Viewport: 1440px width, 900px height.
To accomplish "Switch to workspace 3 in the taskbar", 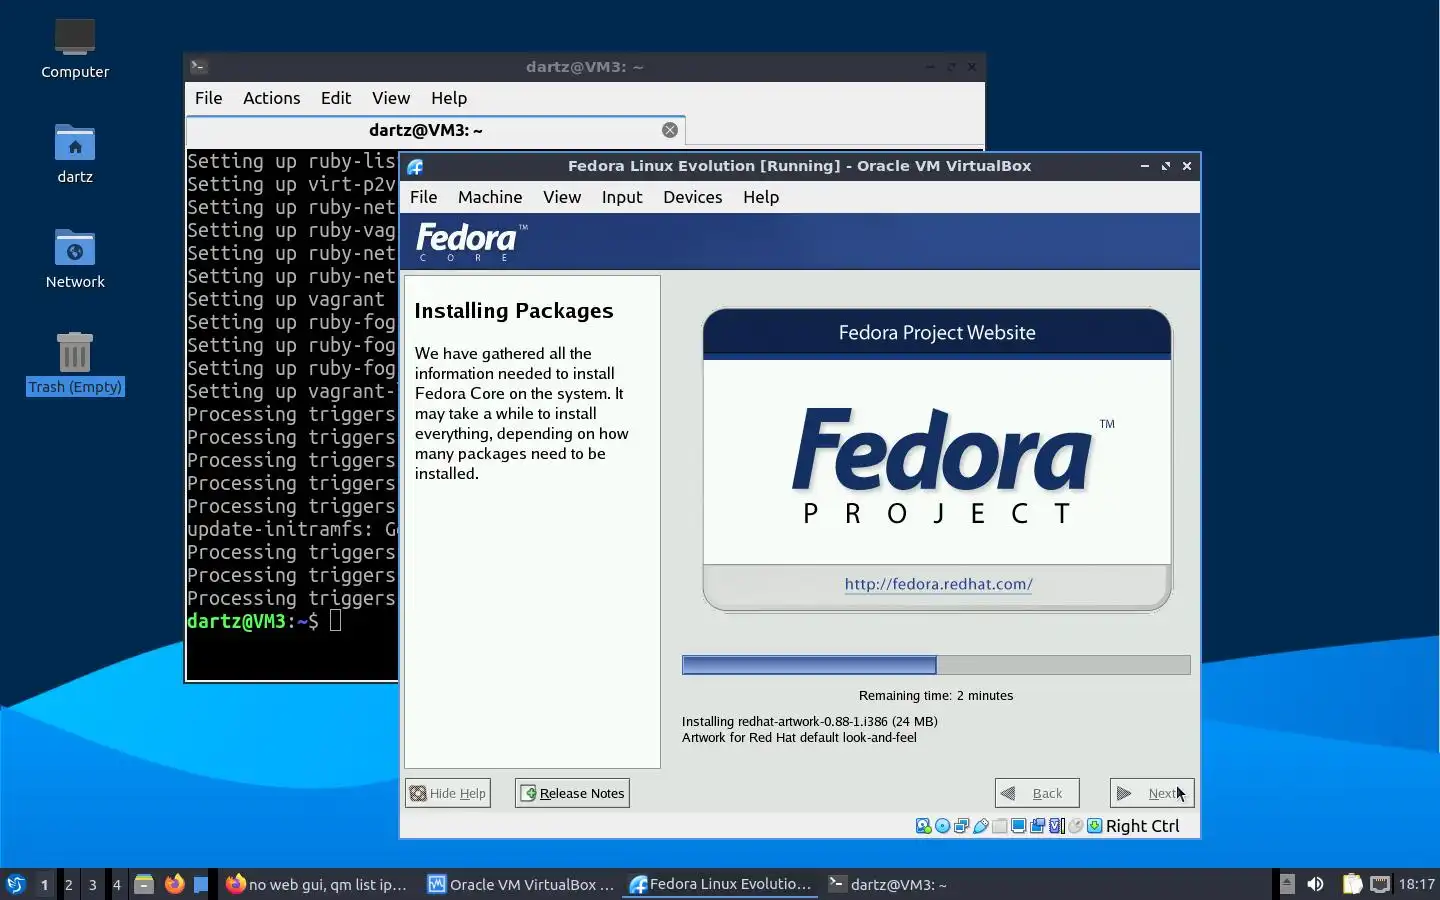I will coord(93,884).
